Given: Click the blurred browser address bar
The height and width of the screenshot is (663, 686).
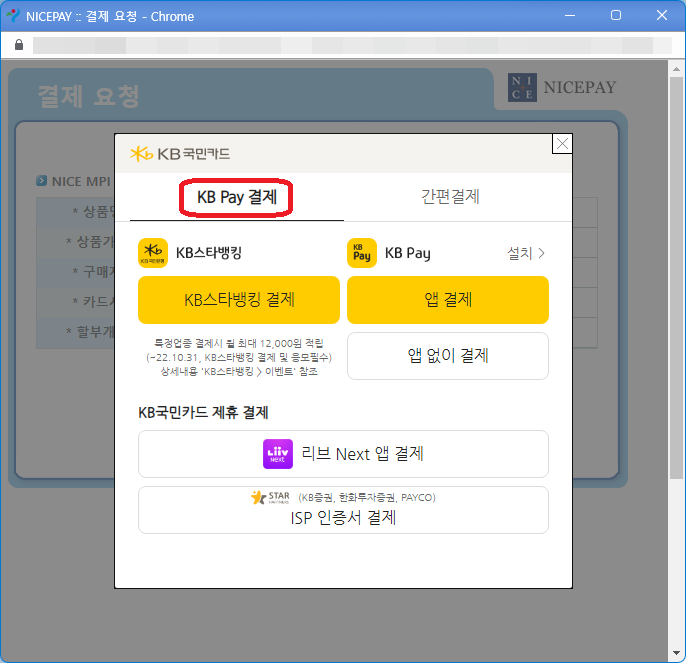Looking at the screenshot, I should 352,46.
